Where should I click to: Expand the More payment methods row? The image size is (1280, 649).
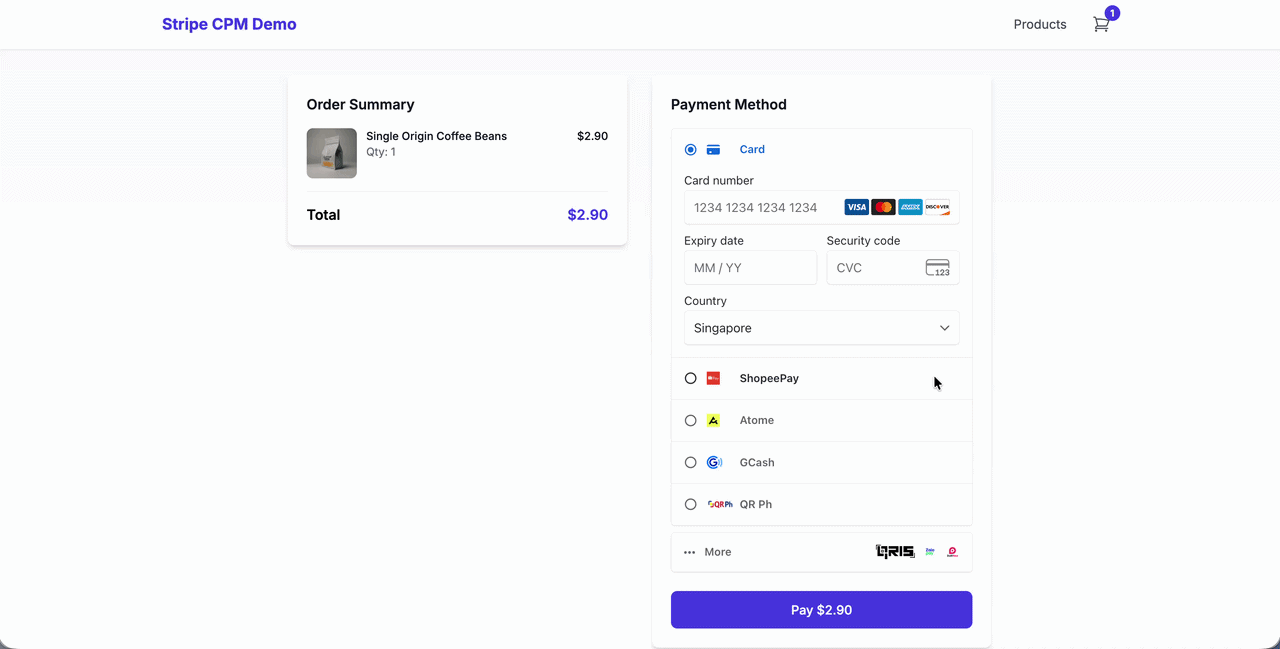[717, 551]
